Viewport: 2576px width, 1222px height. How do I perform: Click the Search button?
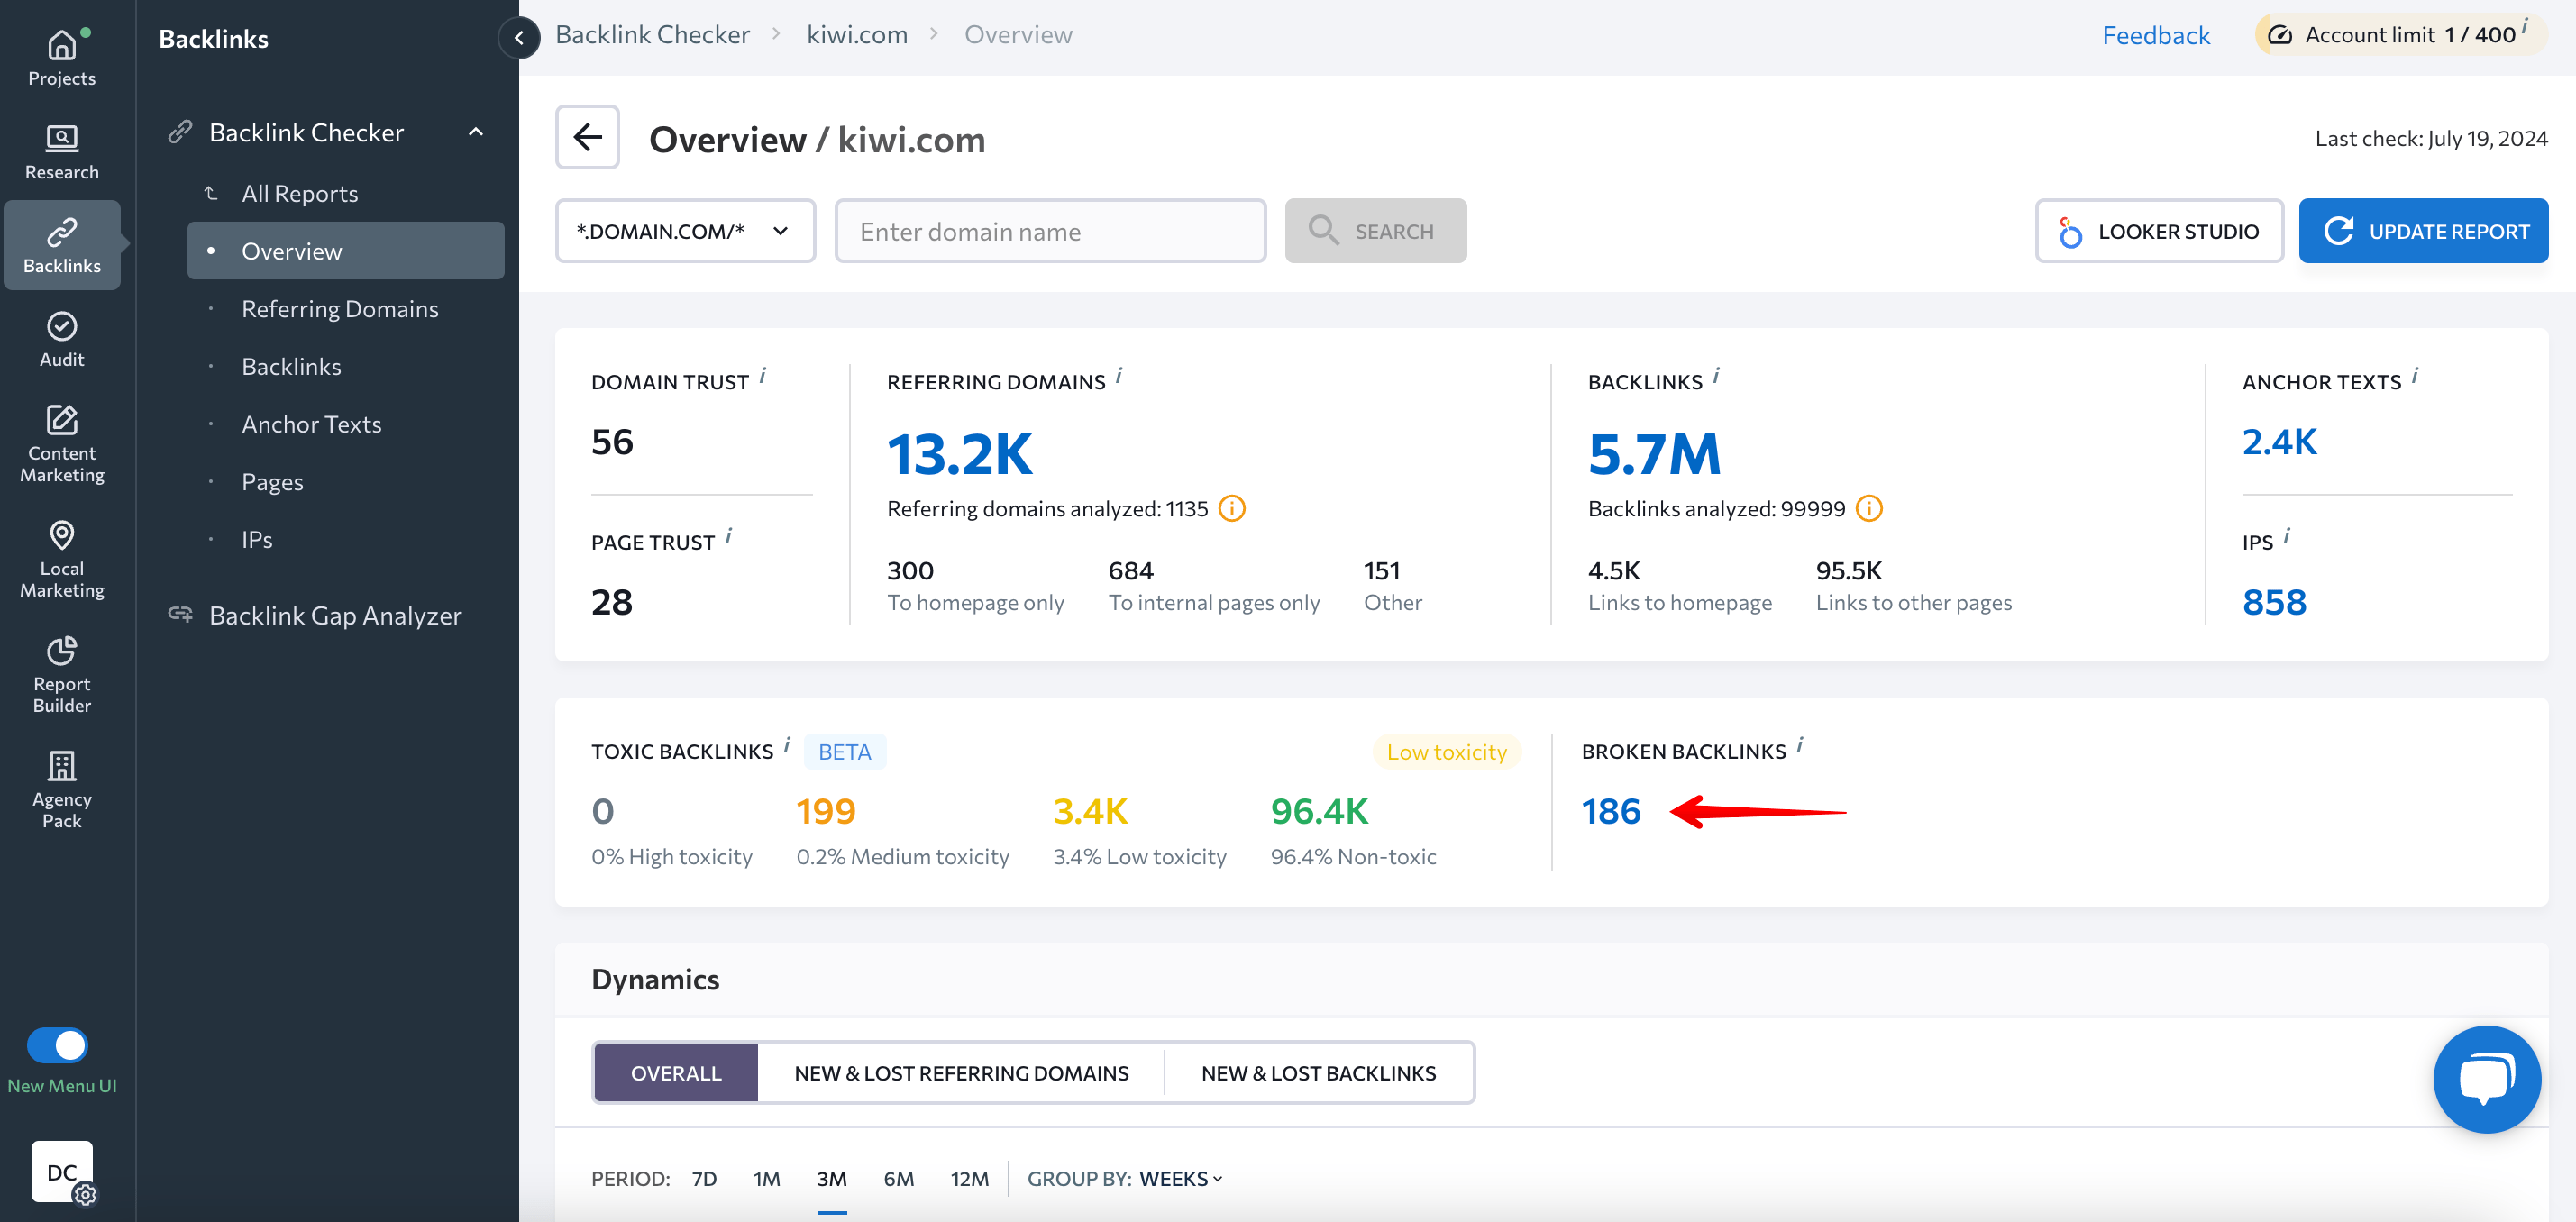point(1375,231)
